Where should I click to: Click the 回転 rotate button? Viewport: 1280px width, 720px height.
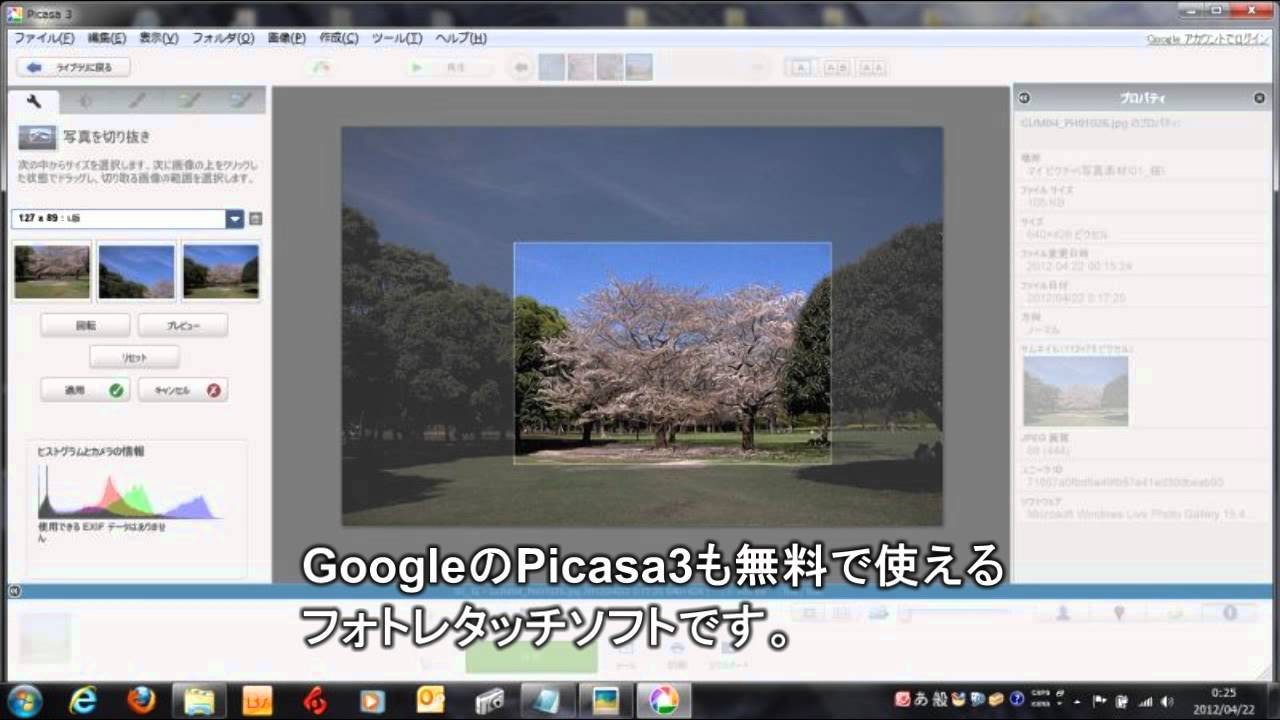click(x=85, y=325)
